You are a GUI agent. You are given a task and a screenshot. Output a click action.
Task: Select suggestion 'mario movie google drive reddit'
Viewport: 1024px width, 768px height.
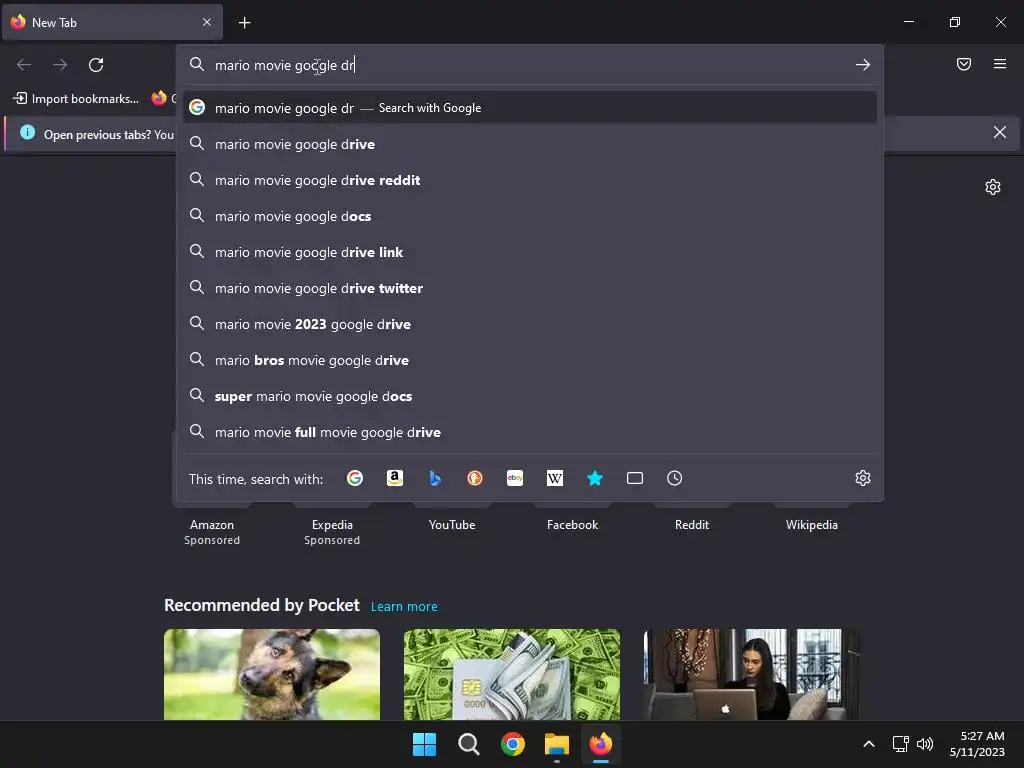(x=530, y=180)
